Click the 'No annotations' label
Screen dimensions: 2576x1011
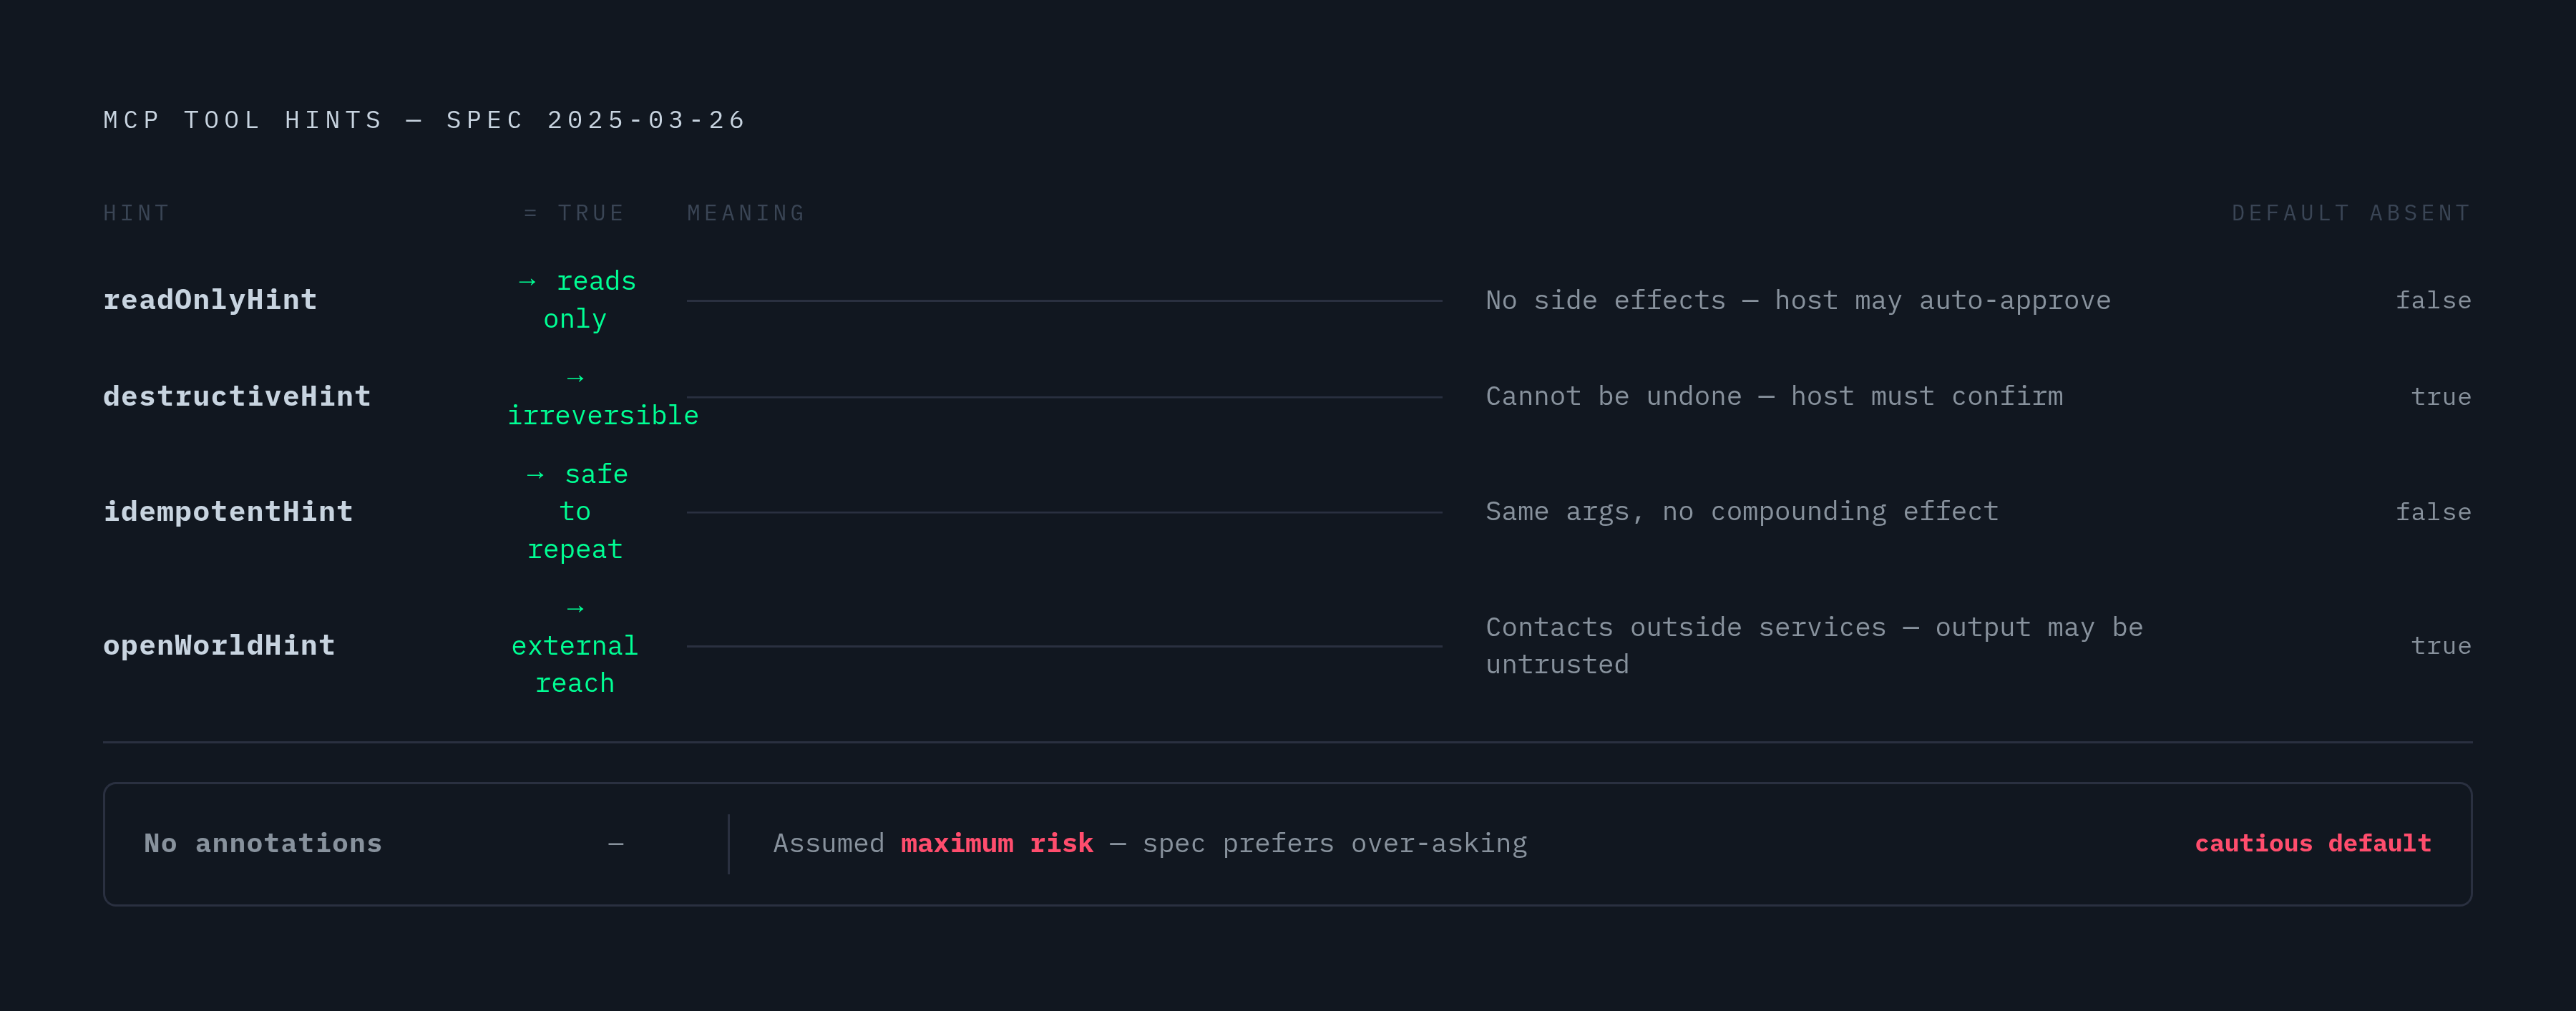pyautogui.click(x=263, y=843)
